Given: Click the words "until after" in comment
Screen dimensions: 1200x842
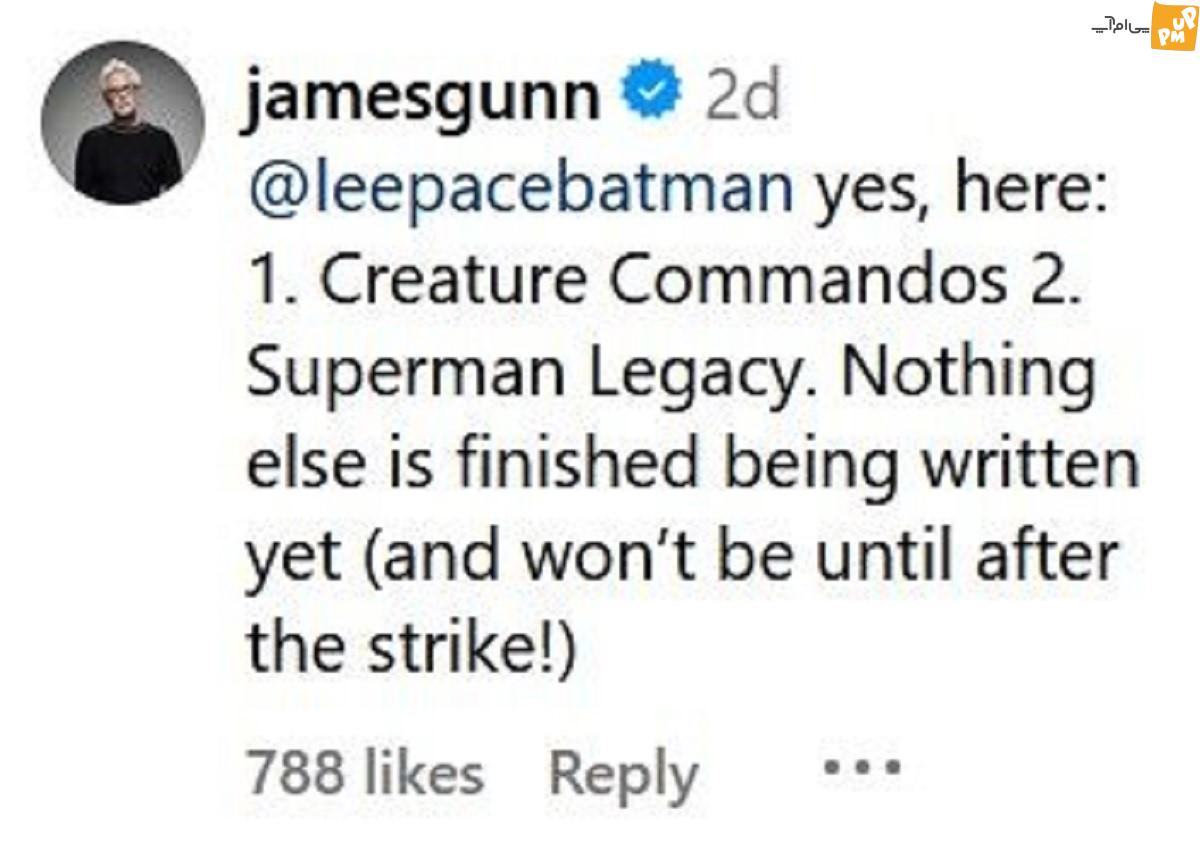Looking at the screenshot, I should 968,558.
